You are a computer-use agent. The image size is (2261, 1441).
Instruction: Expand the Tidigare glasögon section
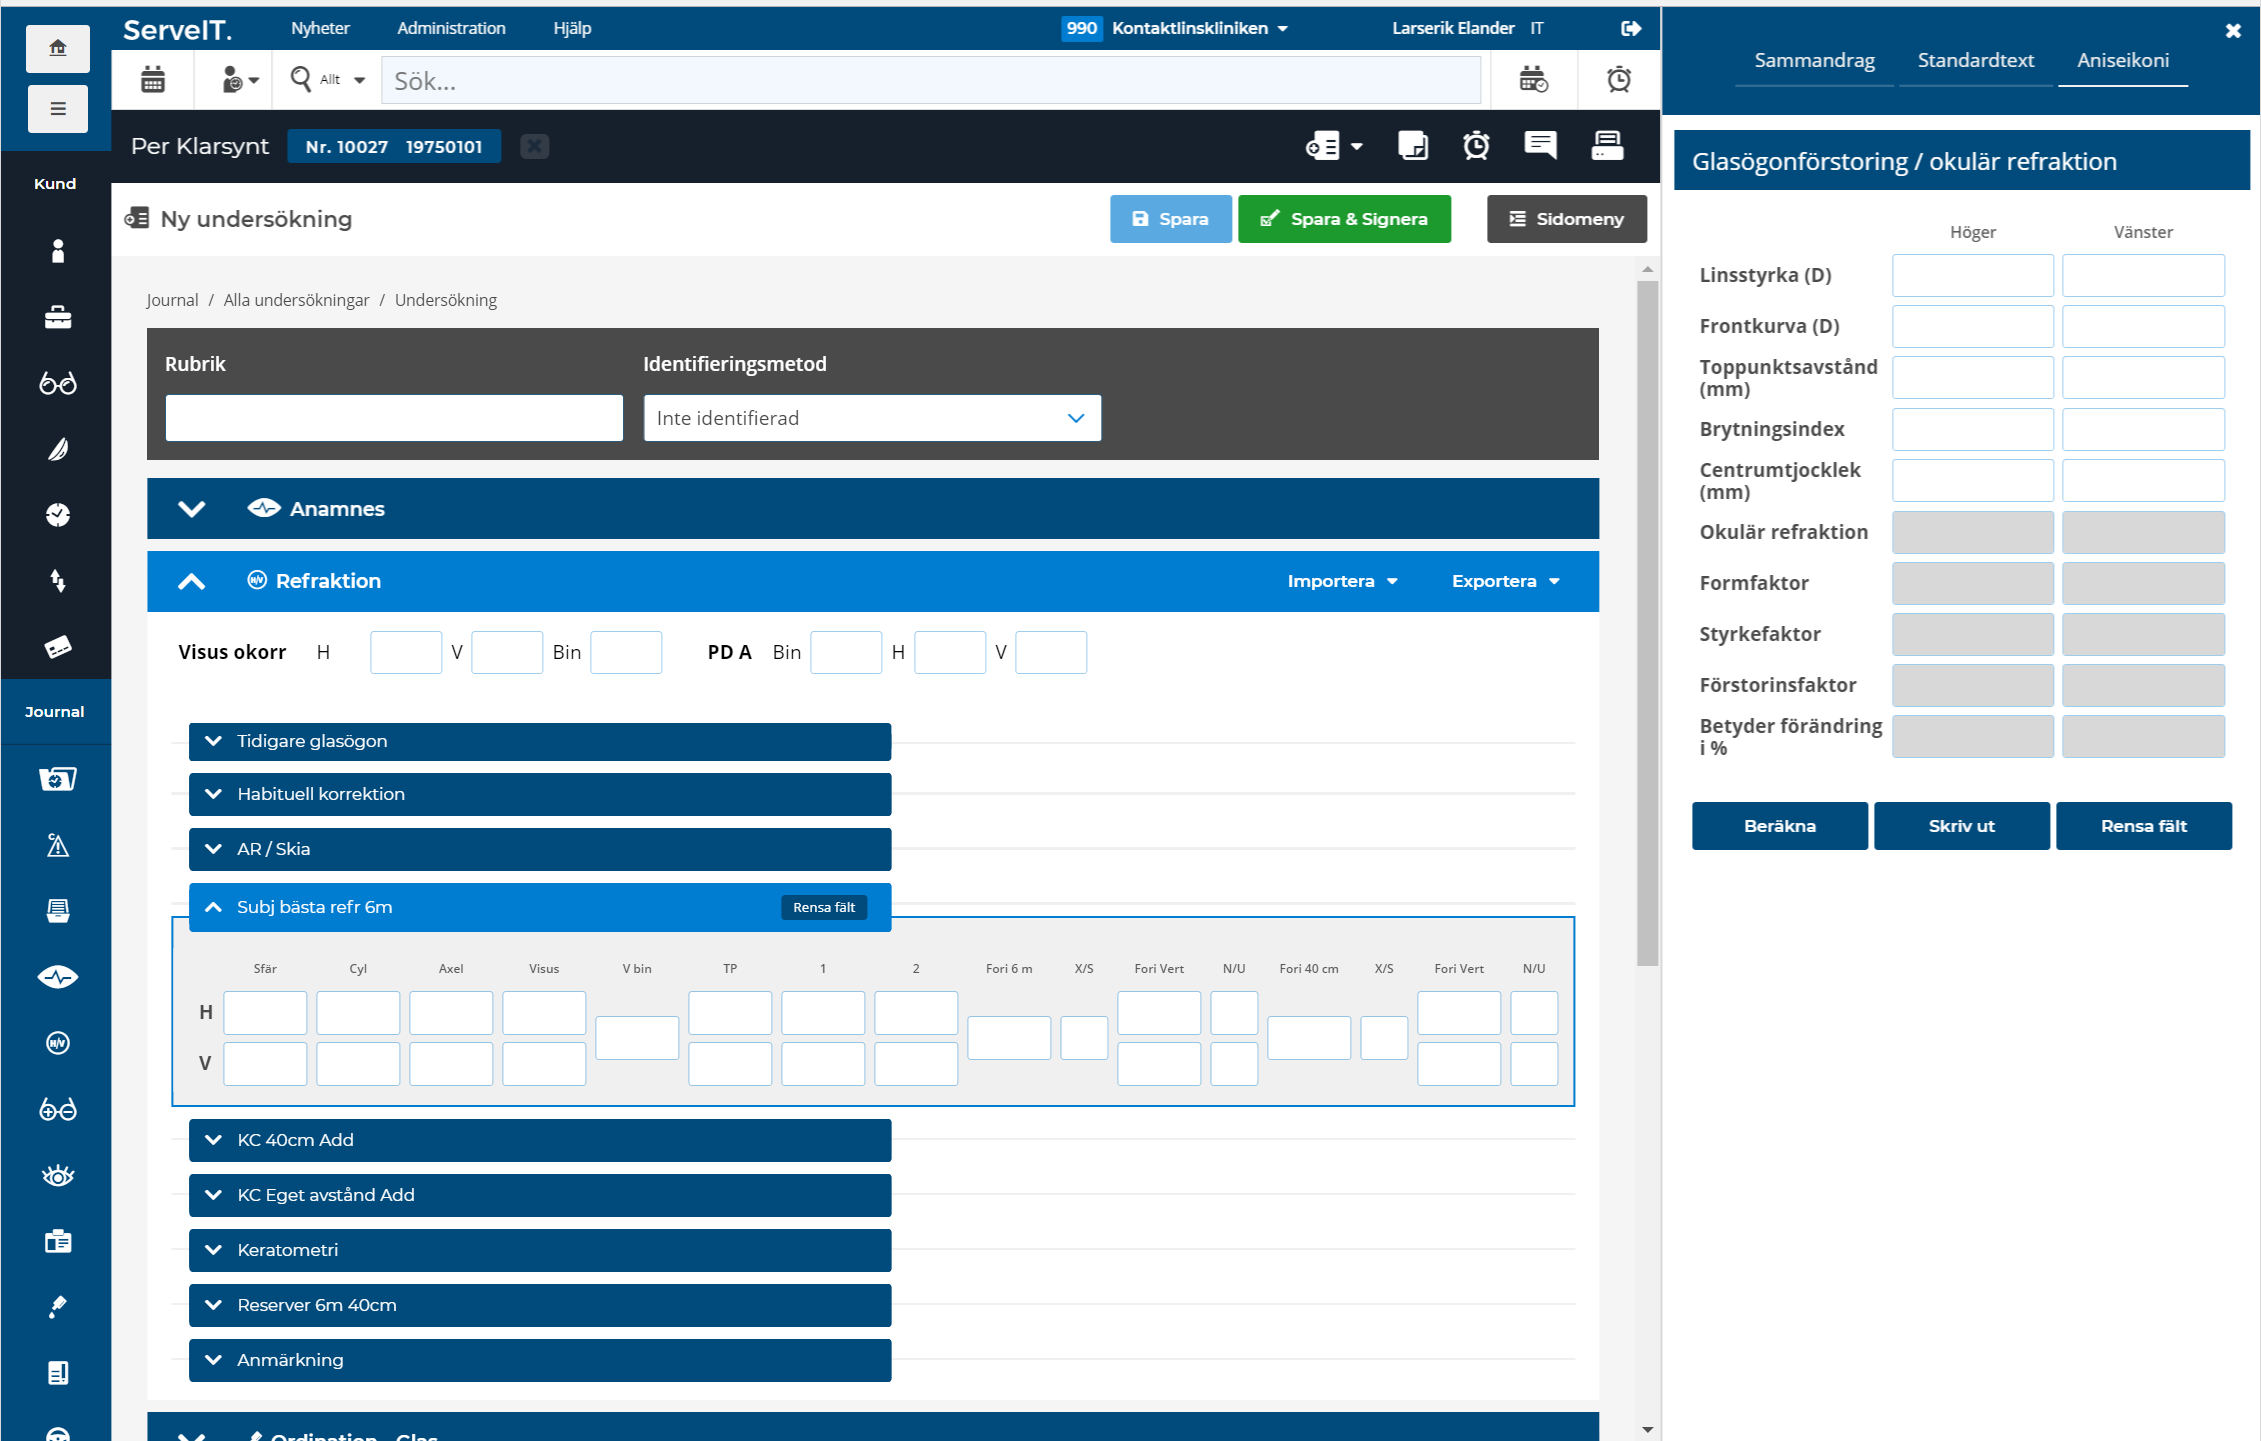(539, 740)
